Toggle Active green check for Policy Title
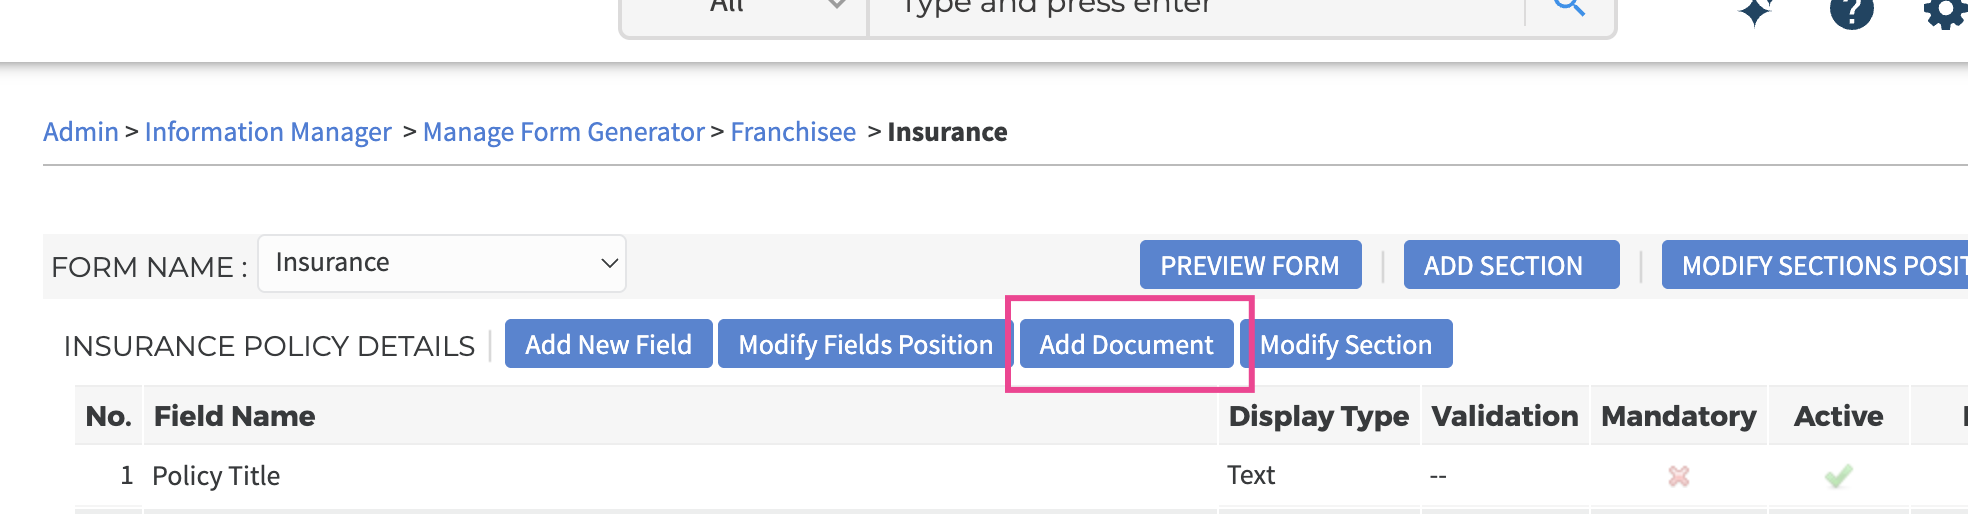Viewport: 1968px width, 514px height. [1838, 476]
